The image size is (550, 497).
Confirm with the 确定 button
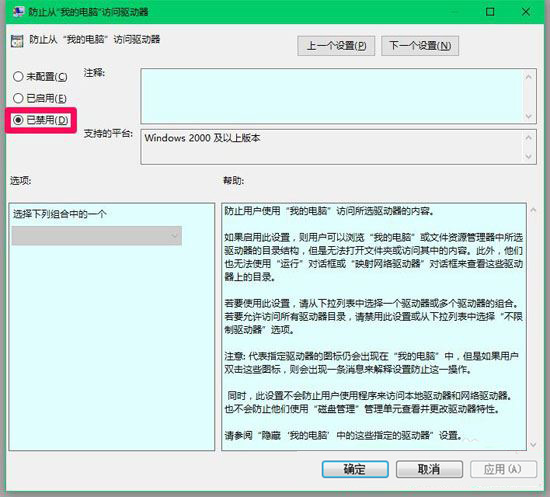coord(355,469)
